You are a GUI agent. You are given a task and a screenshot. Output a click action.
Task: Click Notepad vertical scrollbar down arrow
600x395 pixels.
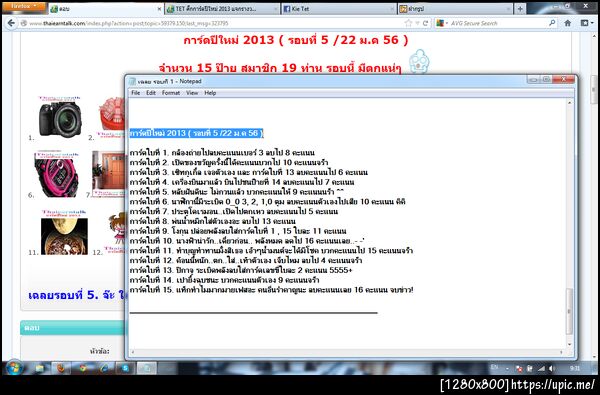point(569,345)
